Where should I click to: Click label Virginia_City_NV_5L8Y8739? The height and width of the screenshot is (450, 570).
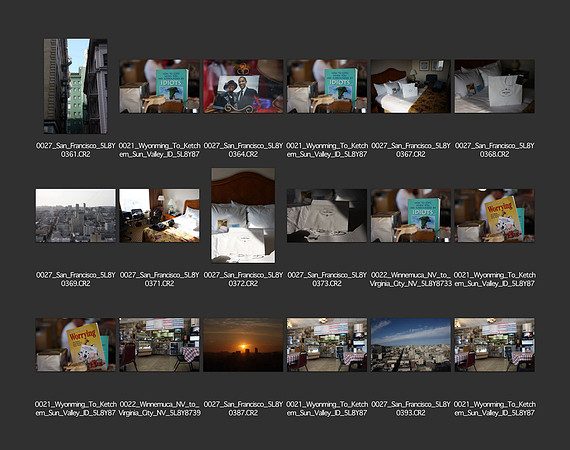(159, 413)
